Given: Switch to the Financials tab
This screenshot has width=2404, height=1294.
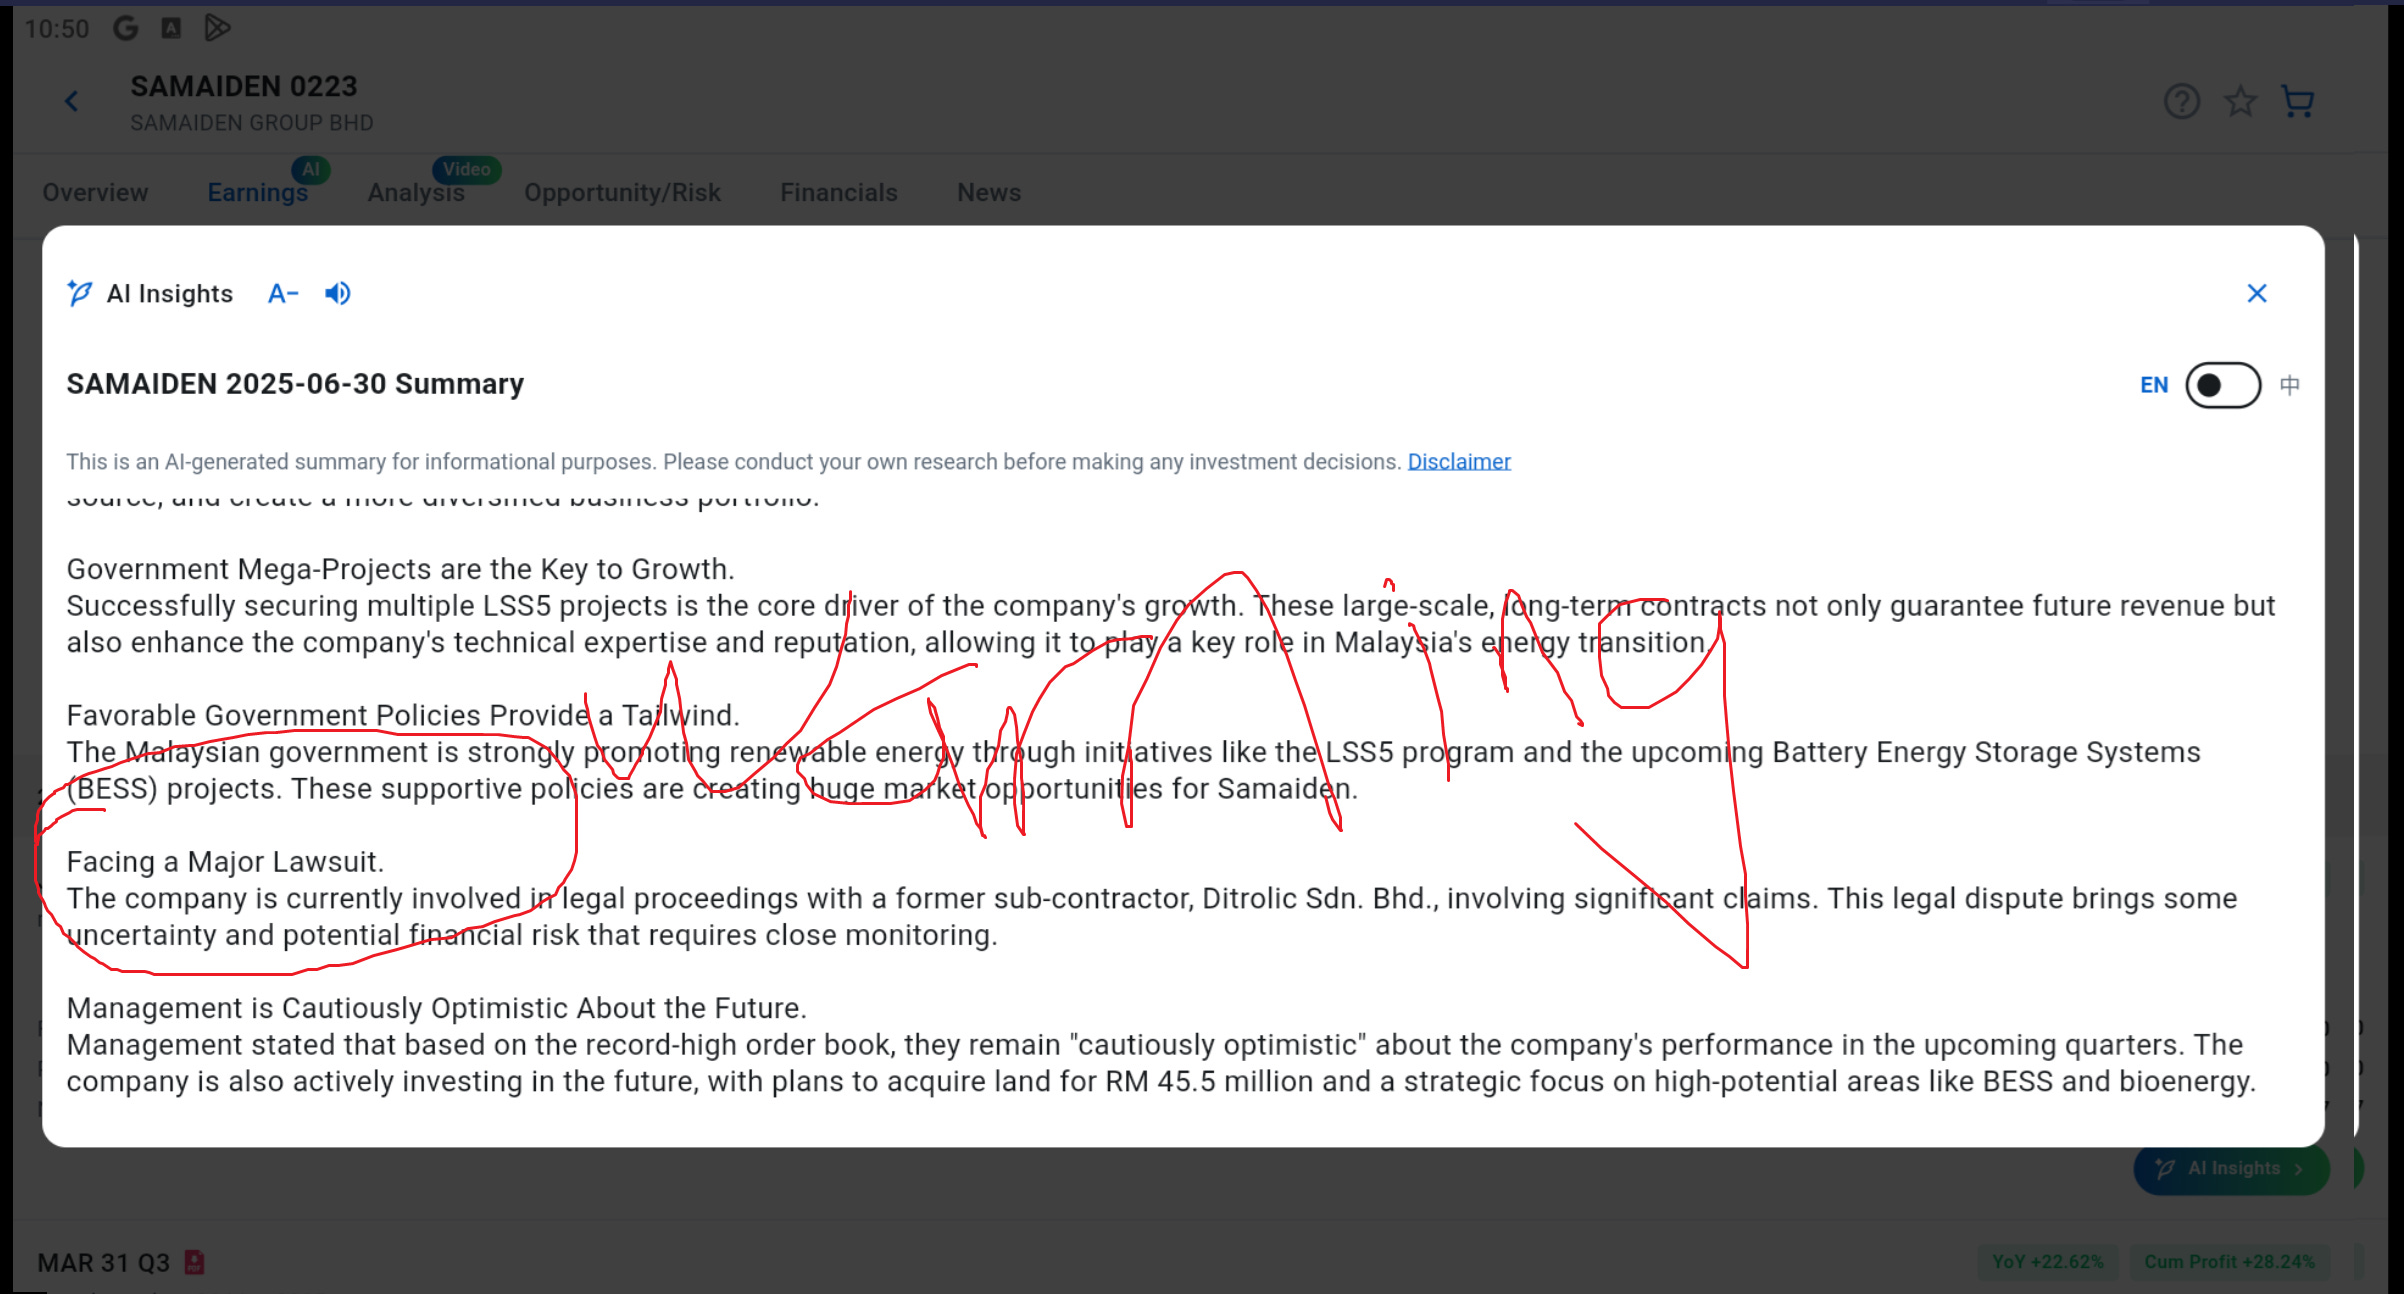Looking at the screenshot, I should [x=838, y=192].
